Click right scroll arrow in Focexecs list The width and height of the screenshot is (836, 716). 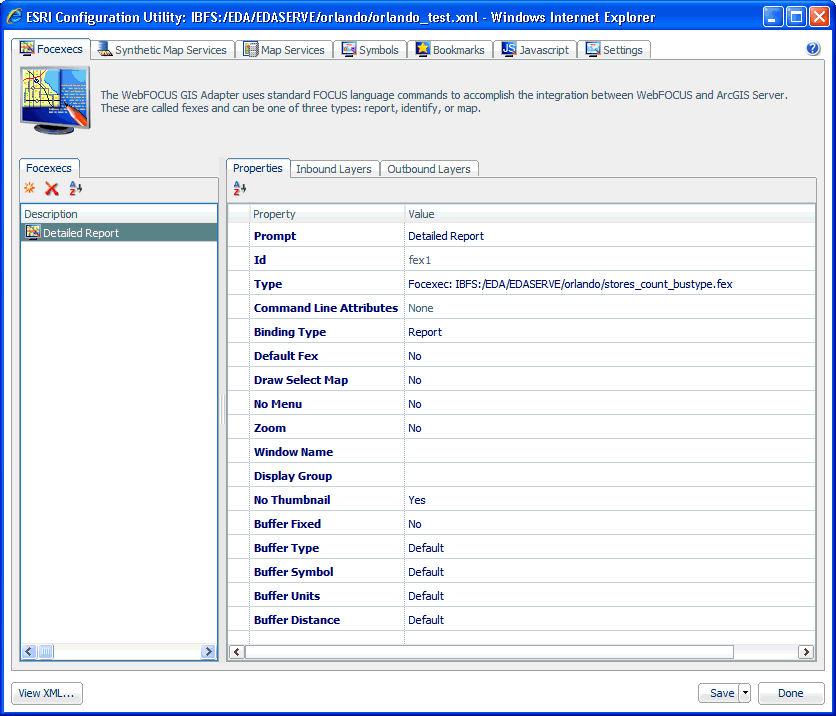click(x=208, y=651)
